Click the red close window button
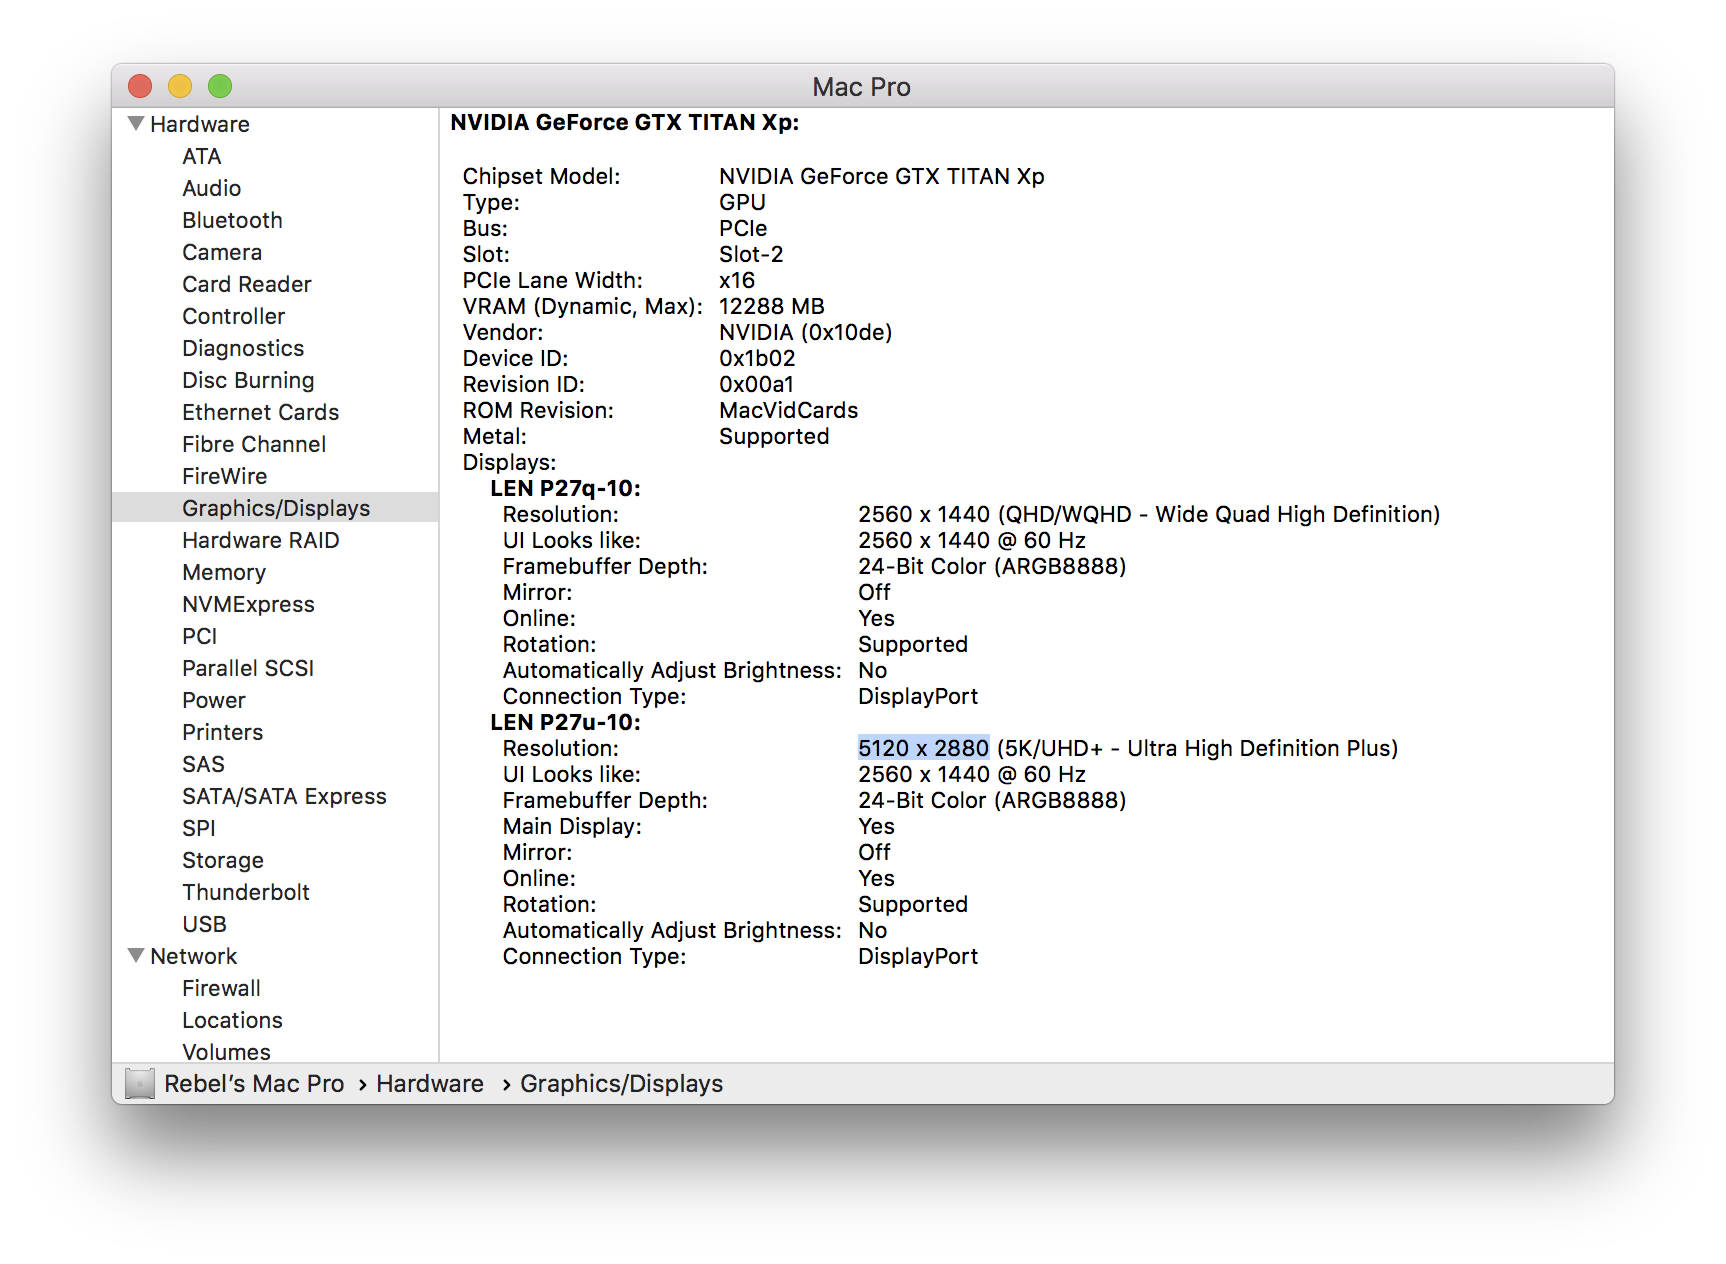The width and height of the screenshot is (1726, 1264). pos(140,86)
